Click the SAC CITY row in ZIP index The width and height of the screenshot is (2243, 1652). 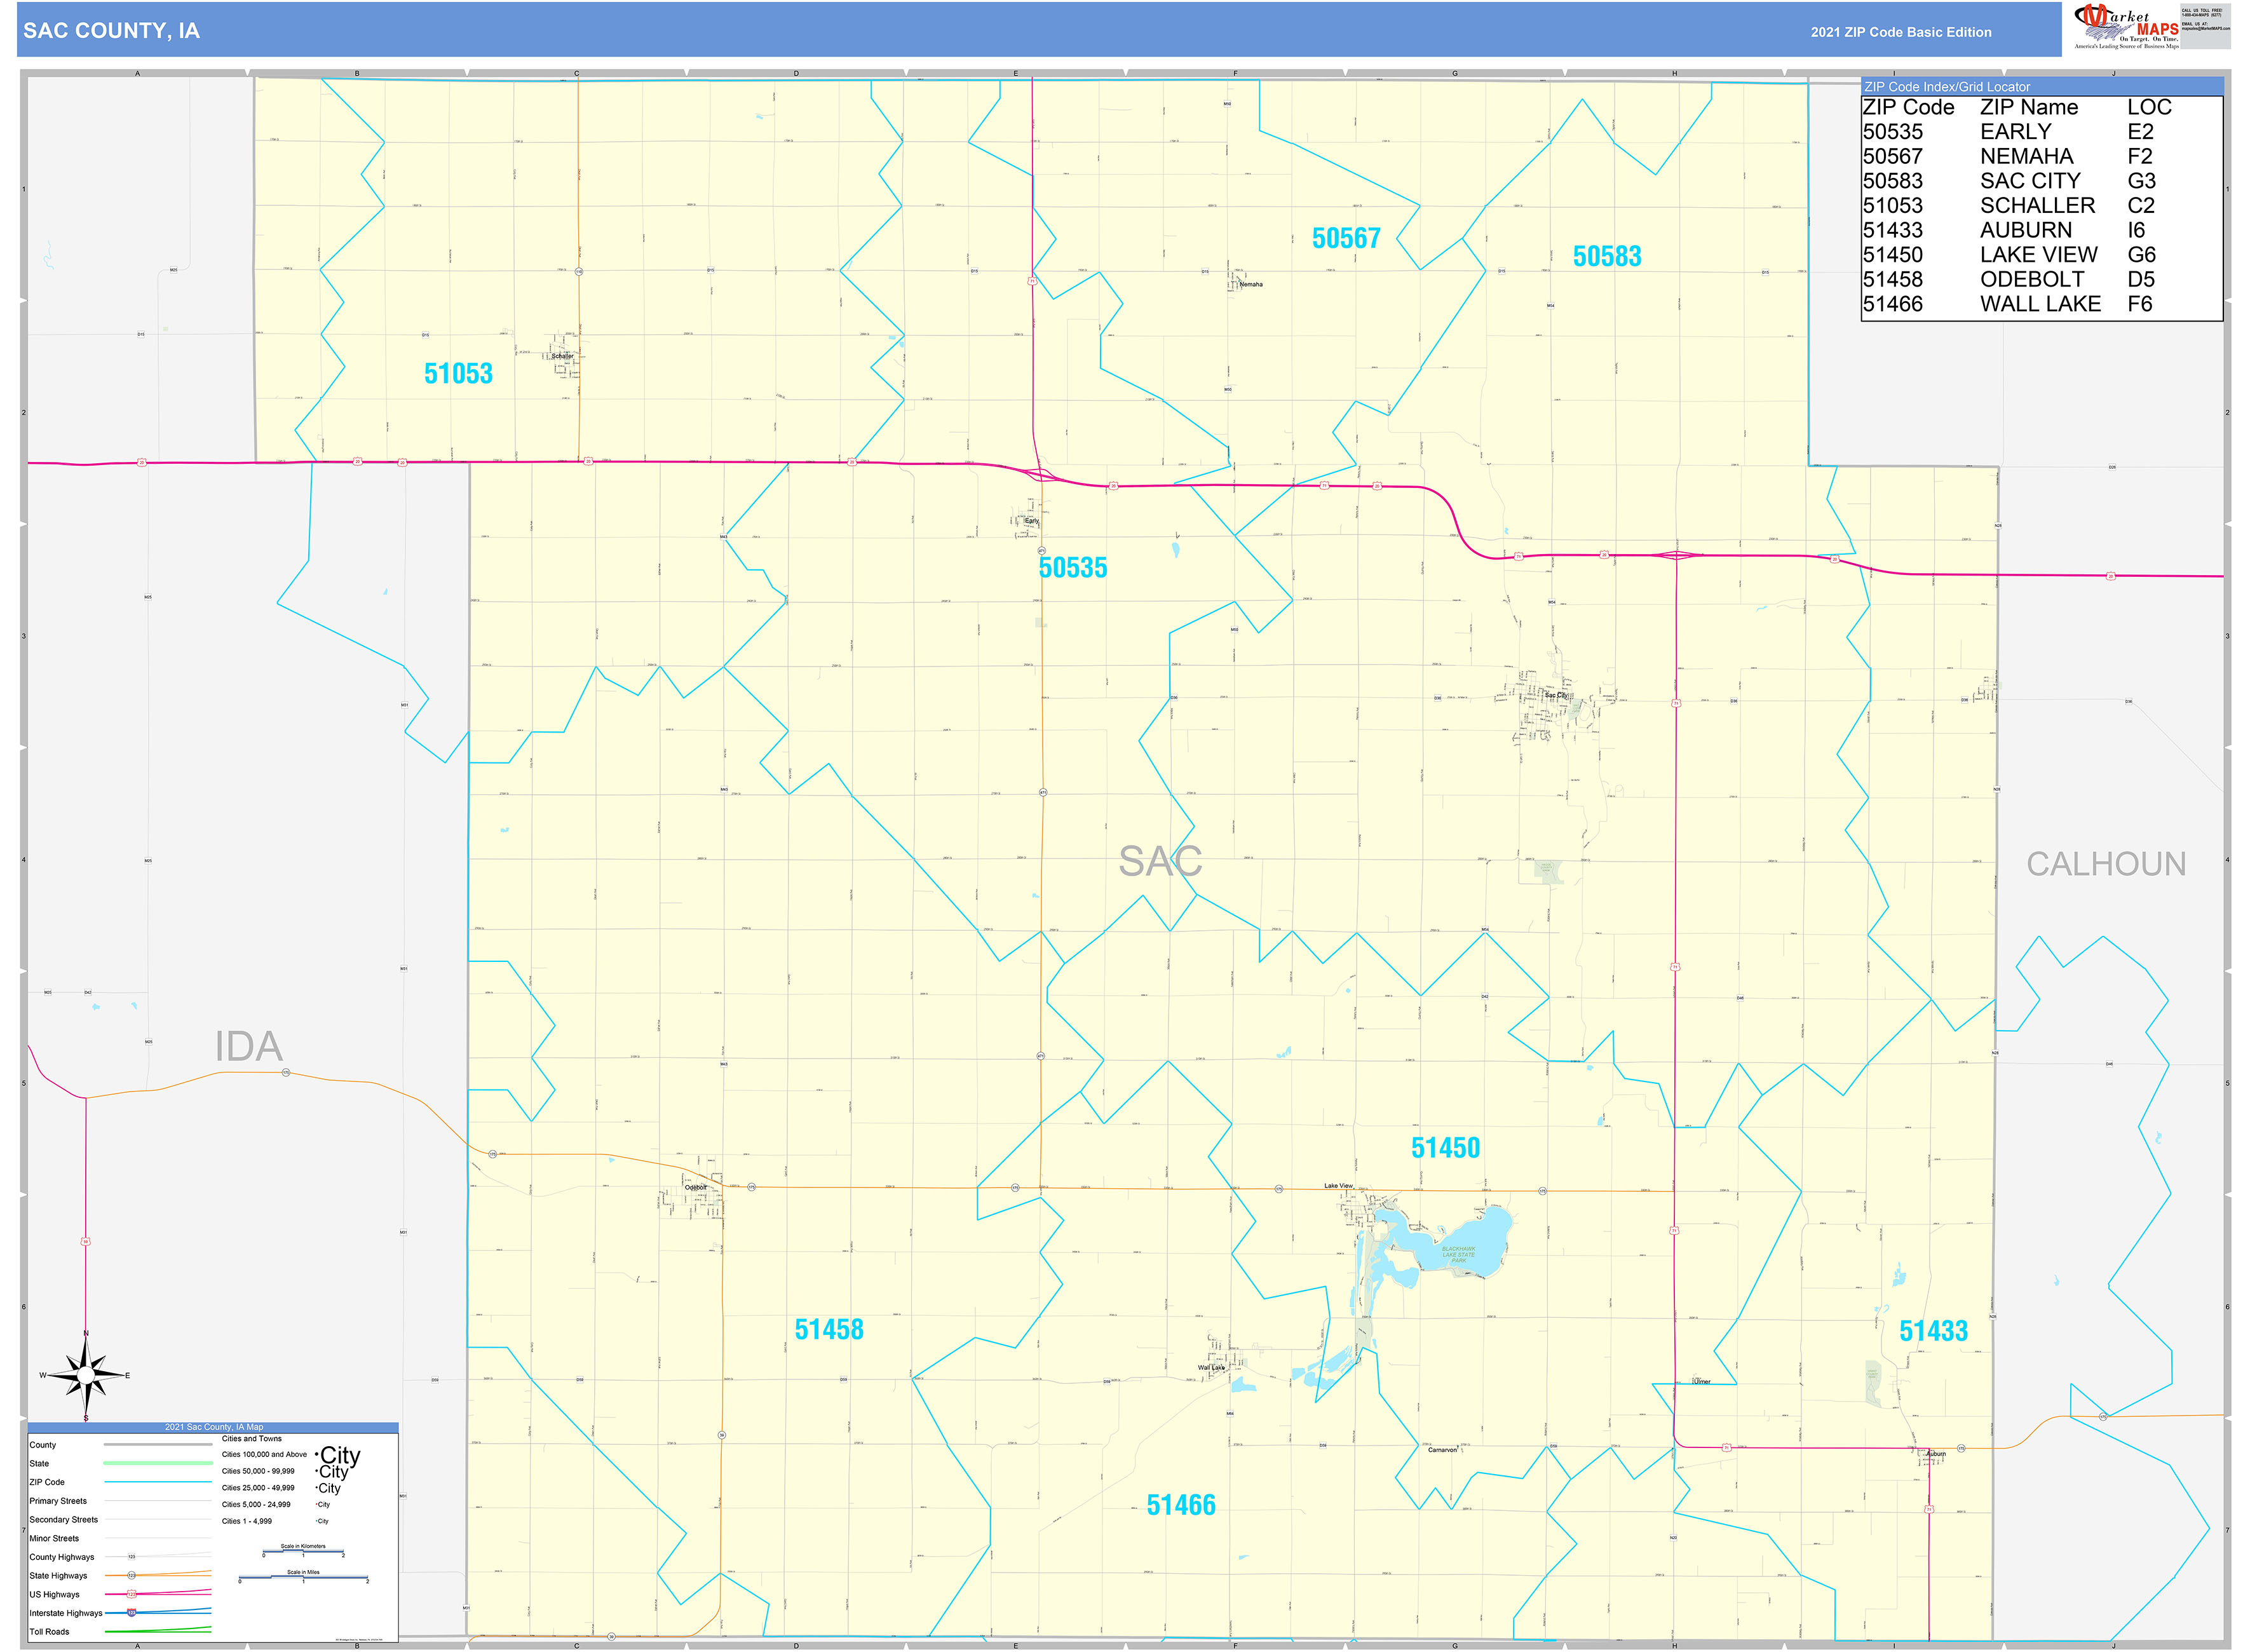[x=2029, y=181]
